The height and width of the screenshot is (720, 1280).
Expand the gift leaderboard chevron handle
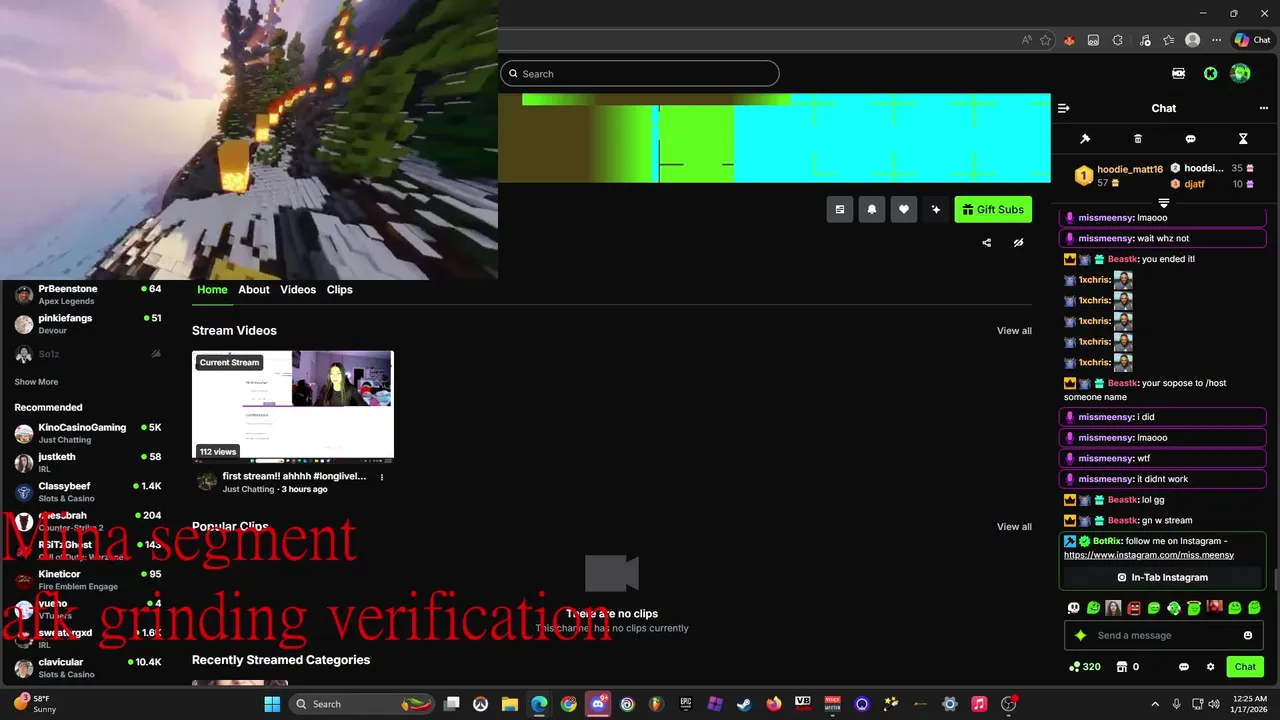(1164, 203)
